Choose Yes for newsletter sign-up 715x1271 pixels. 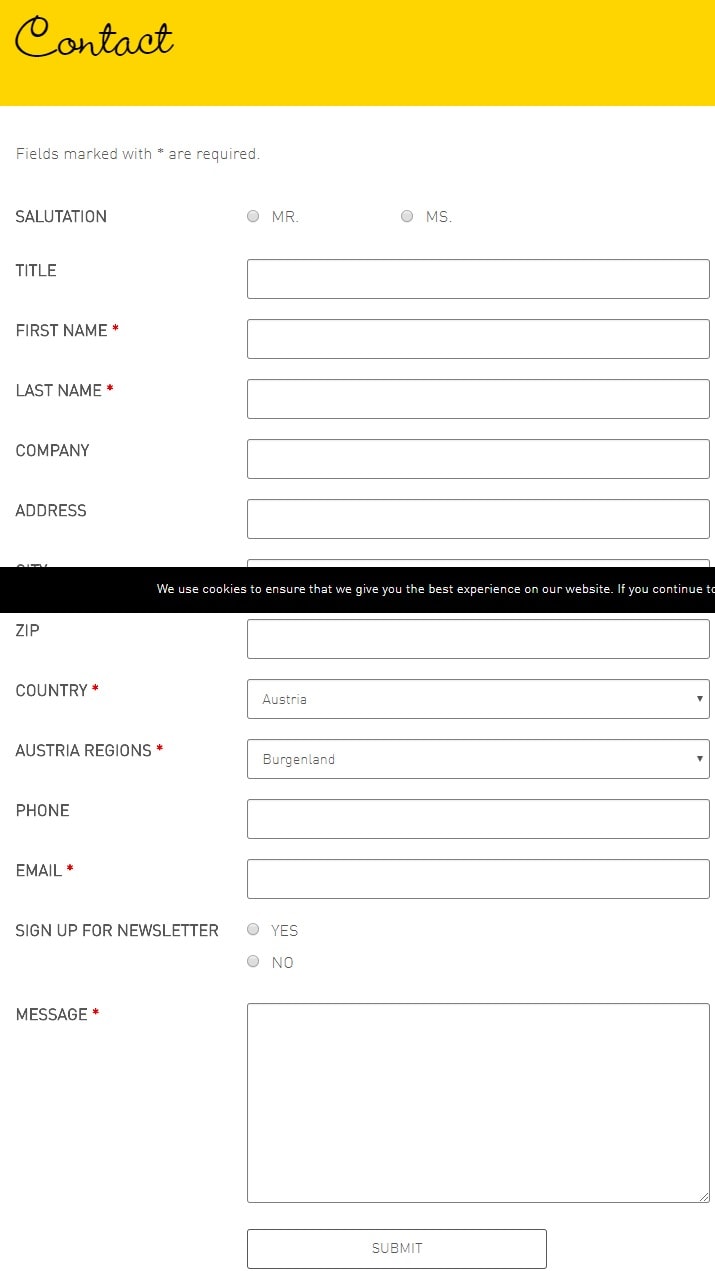tap(253, 929)
